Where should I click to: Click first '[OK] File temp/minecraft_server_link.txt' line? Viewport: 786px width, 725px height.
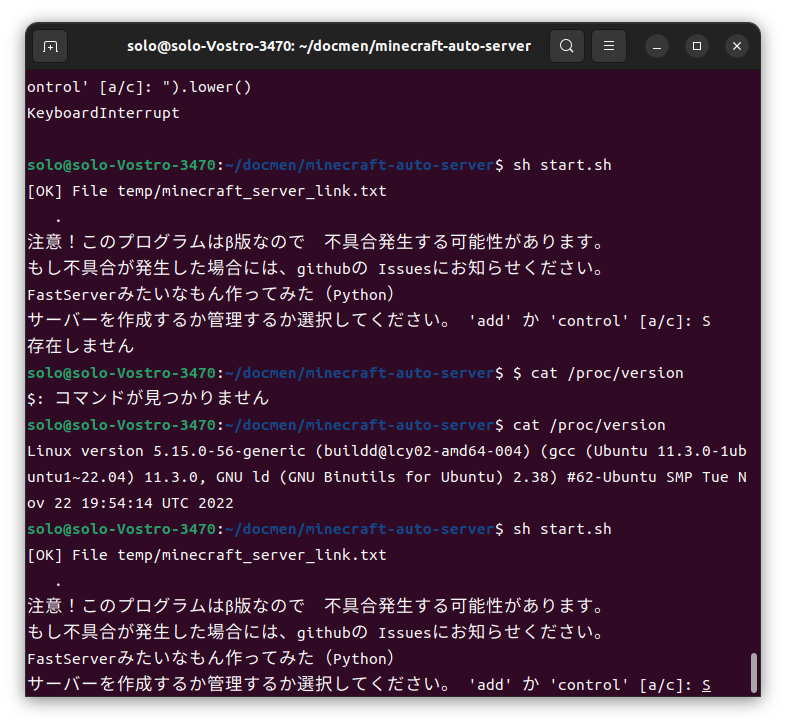click(x=207, y=191)
